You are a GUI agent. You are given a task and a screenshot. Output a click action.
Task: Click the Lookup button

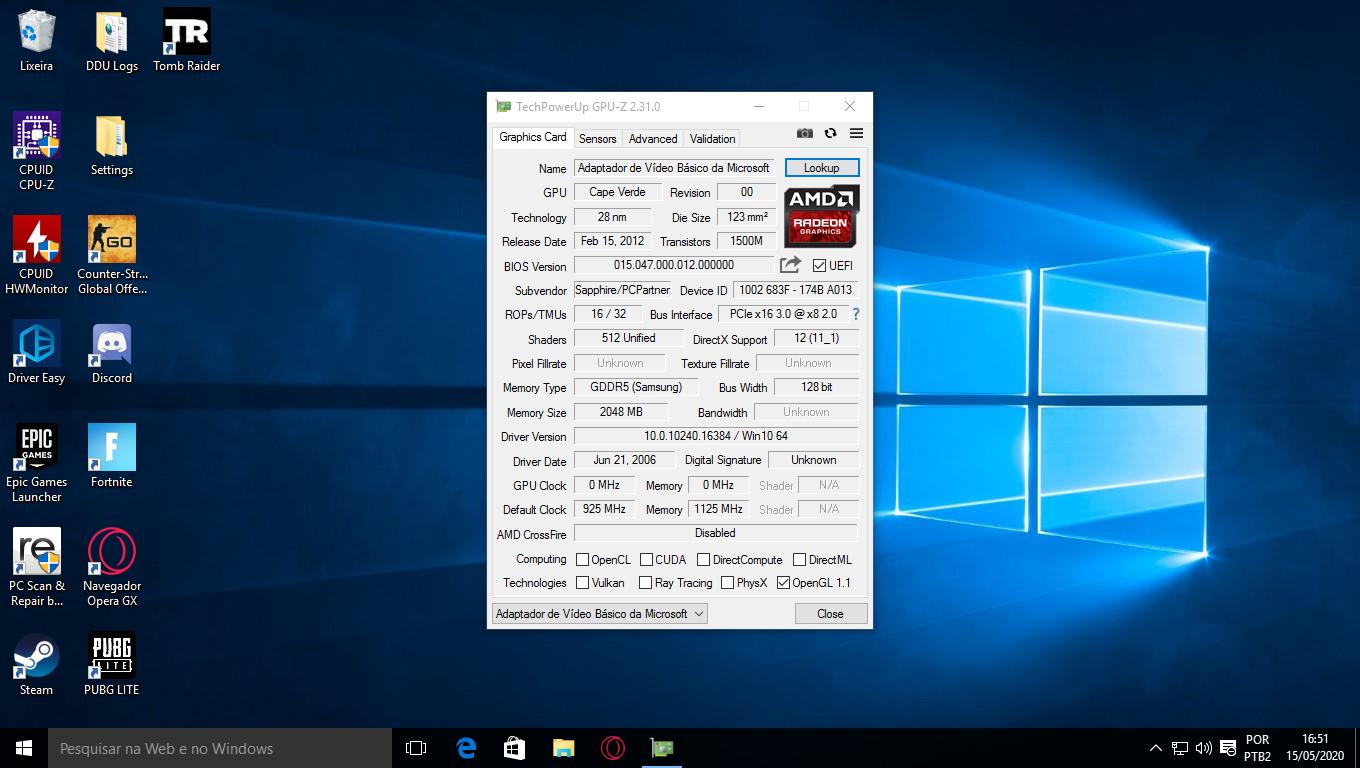tap(821, 168)
